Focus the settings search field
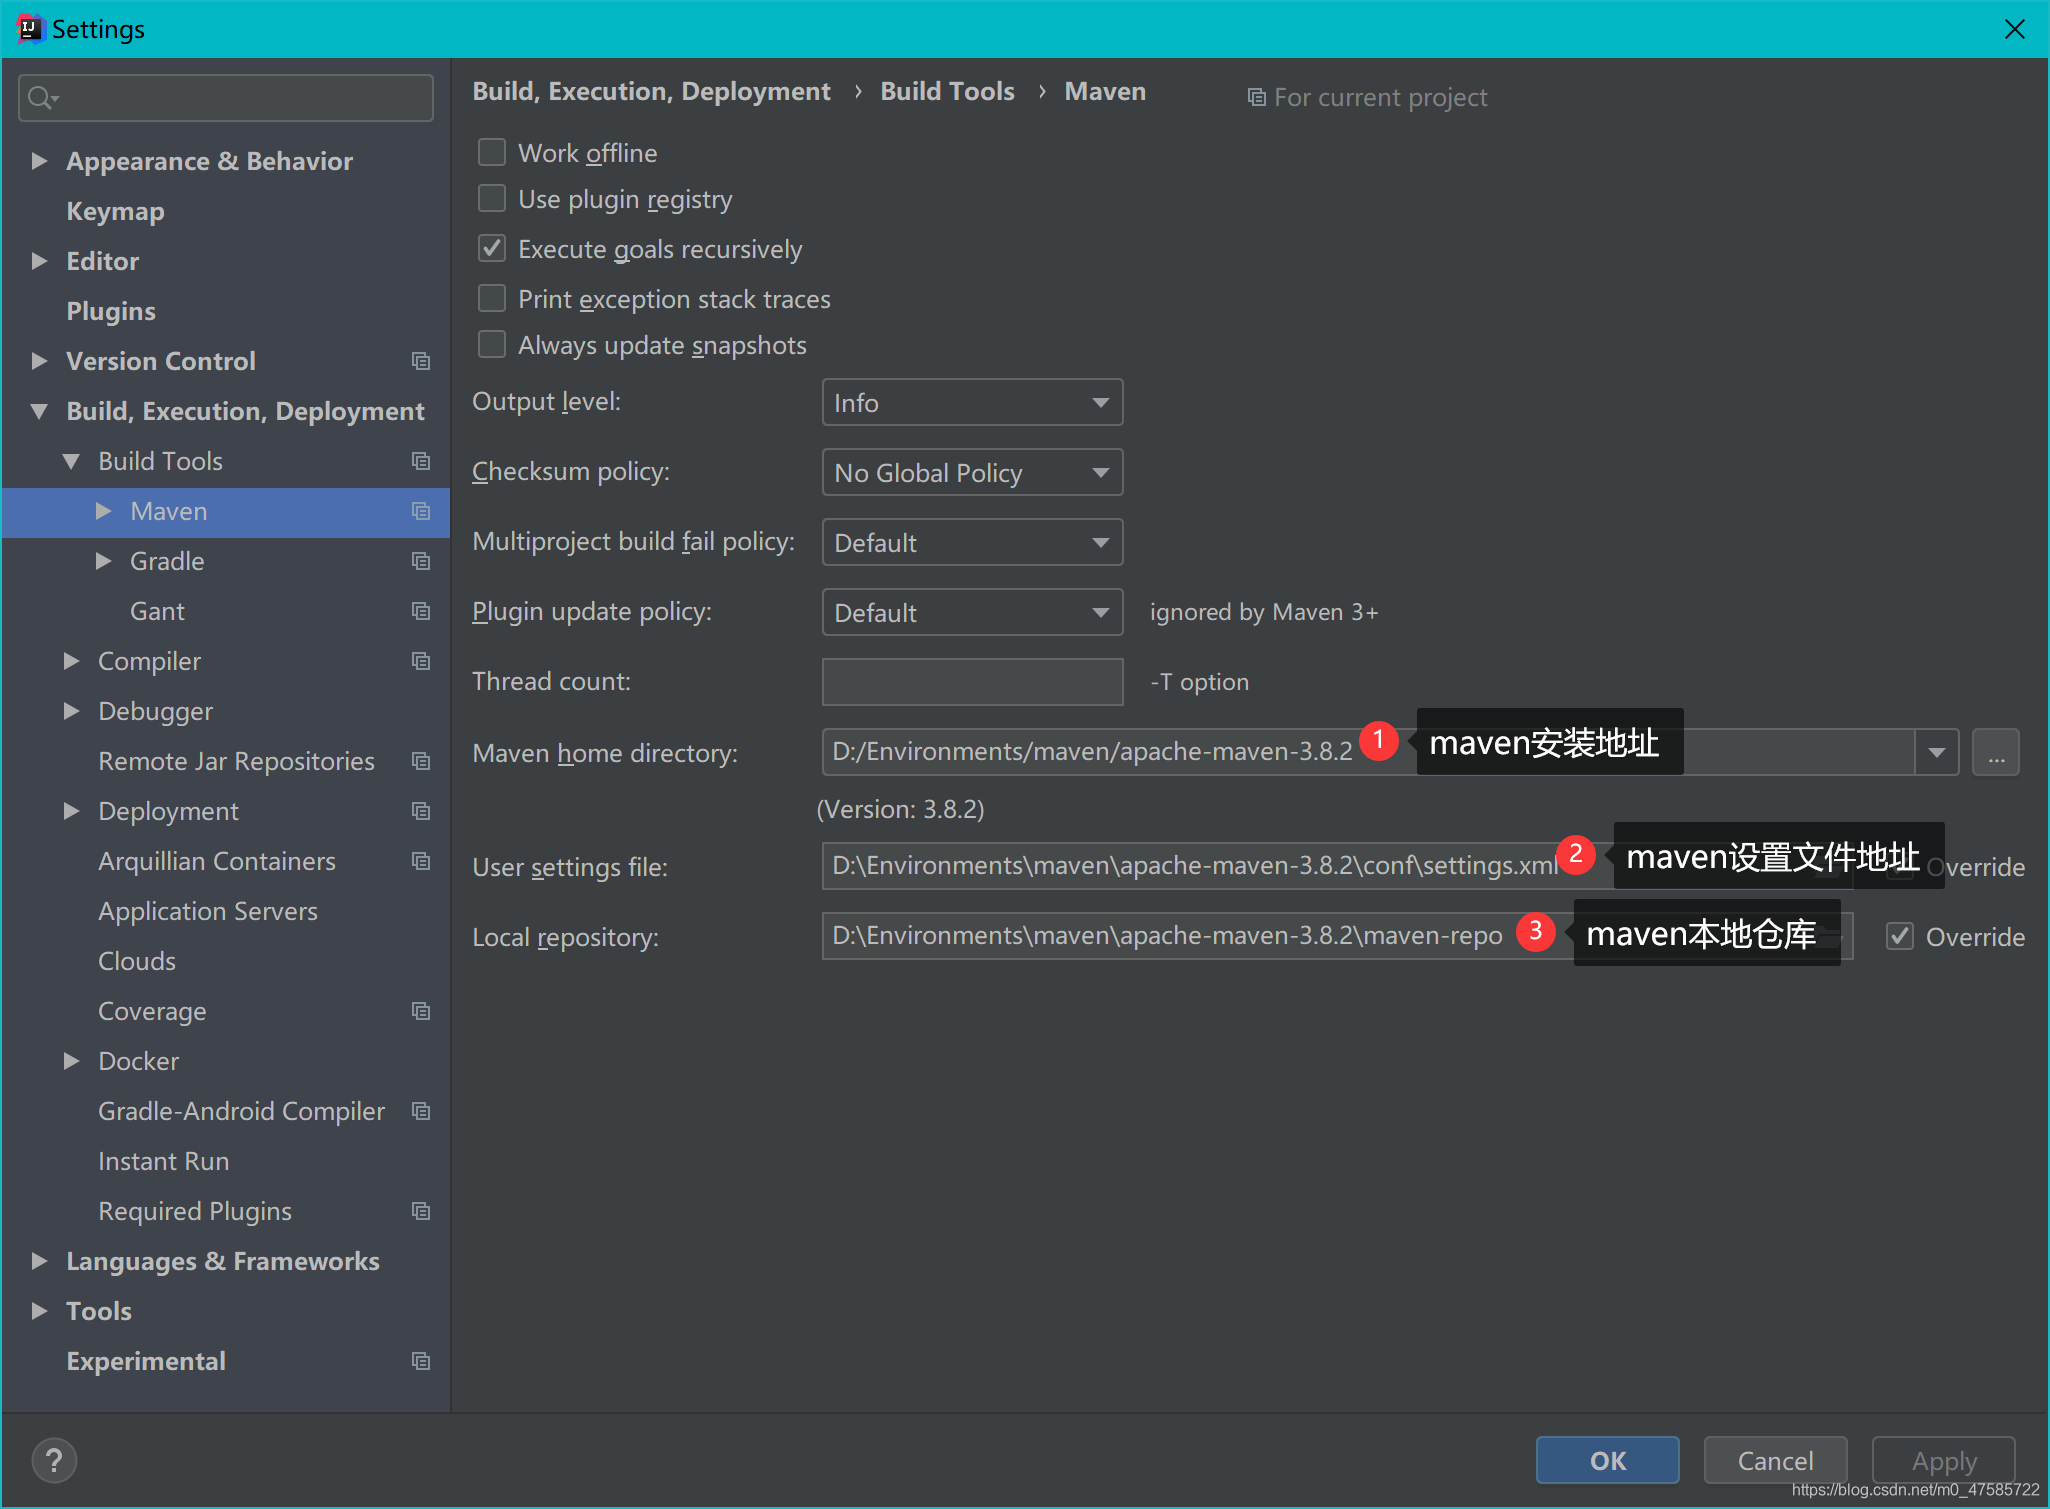 pyautogui.click(x=226, y=98)
